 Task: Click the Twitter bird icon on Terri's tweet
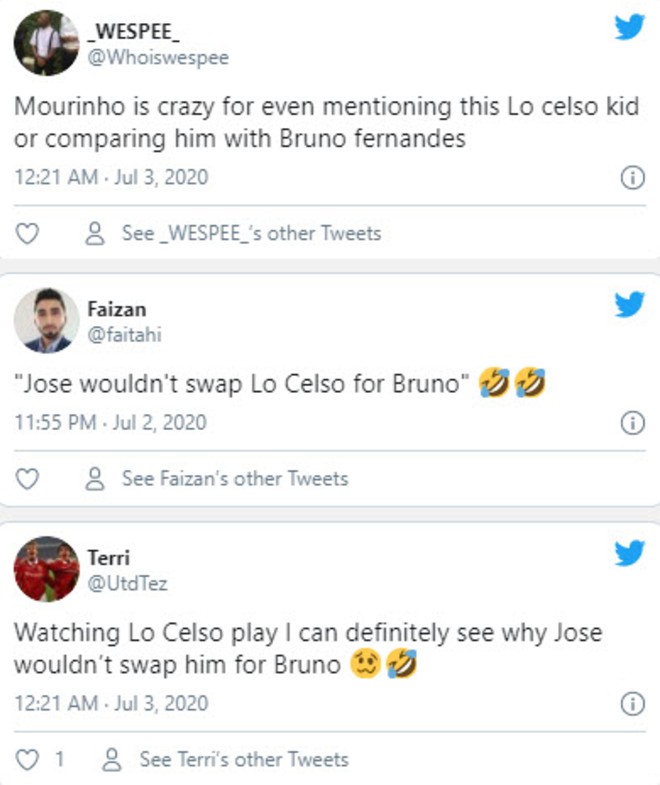coord(630,553)
